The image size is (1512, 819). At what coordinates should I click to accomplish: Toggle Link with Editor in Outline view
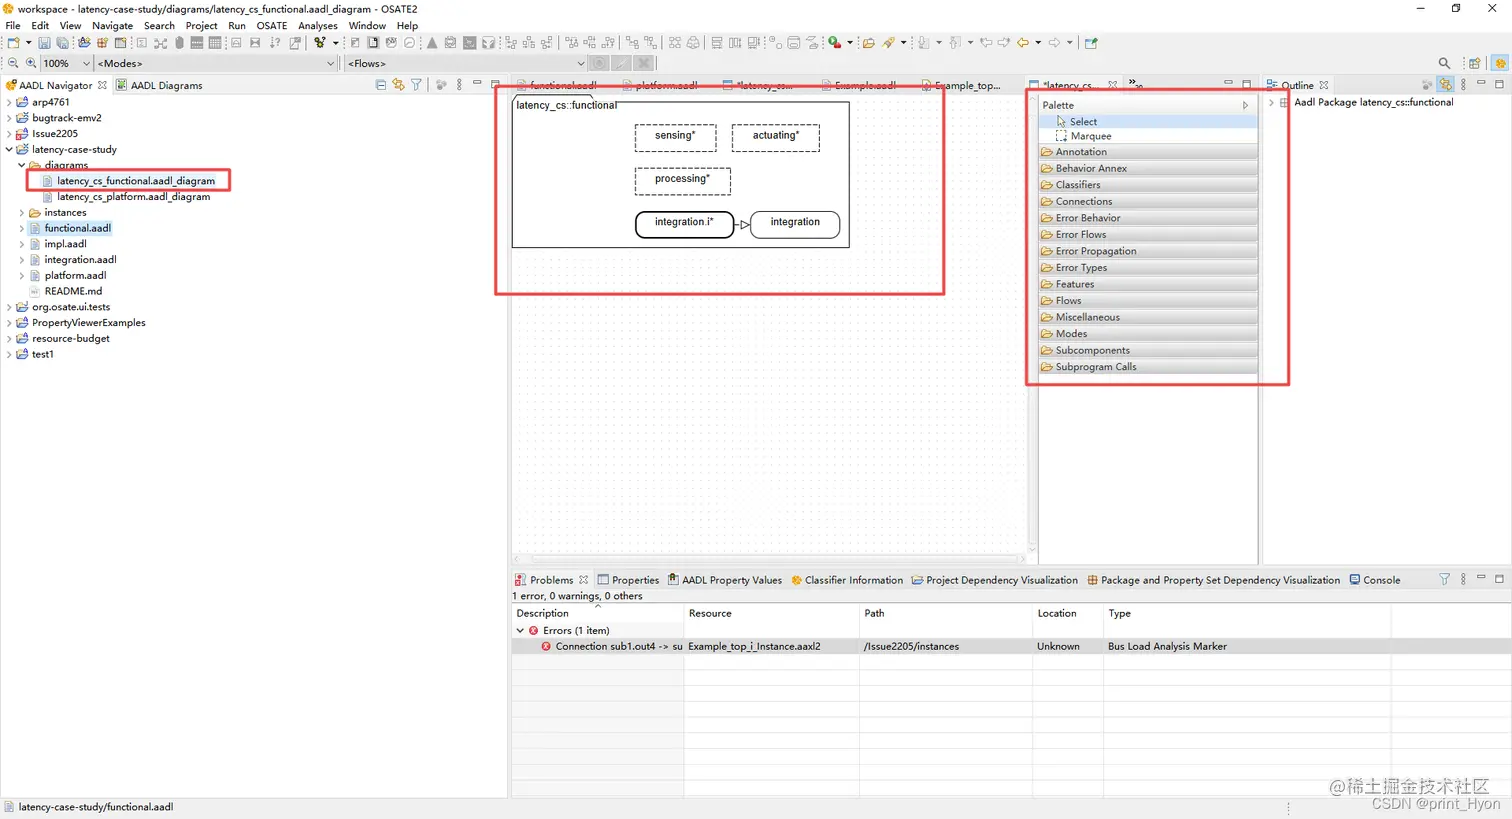[1445, 85]
